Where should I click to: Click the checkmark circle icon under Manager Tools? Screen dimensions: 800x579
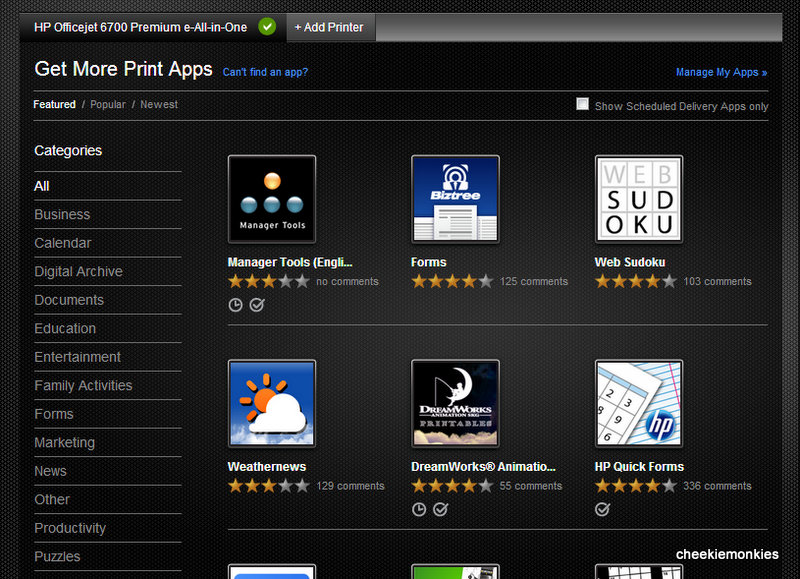tap(257, 305)
